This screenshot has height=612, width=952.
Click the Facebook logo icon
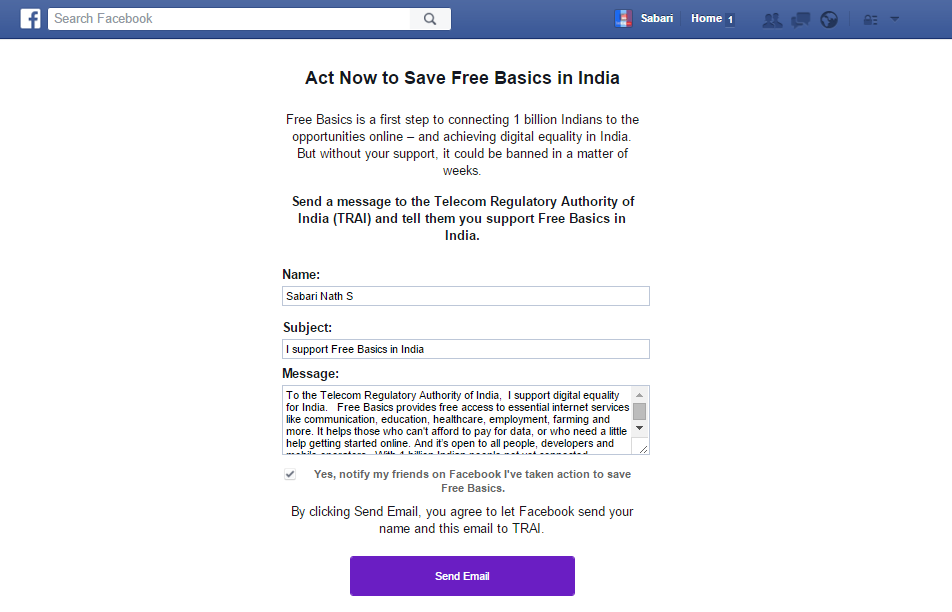point(30,19)
